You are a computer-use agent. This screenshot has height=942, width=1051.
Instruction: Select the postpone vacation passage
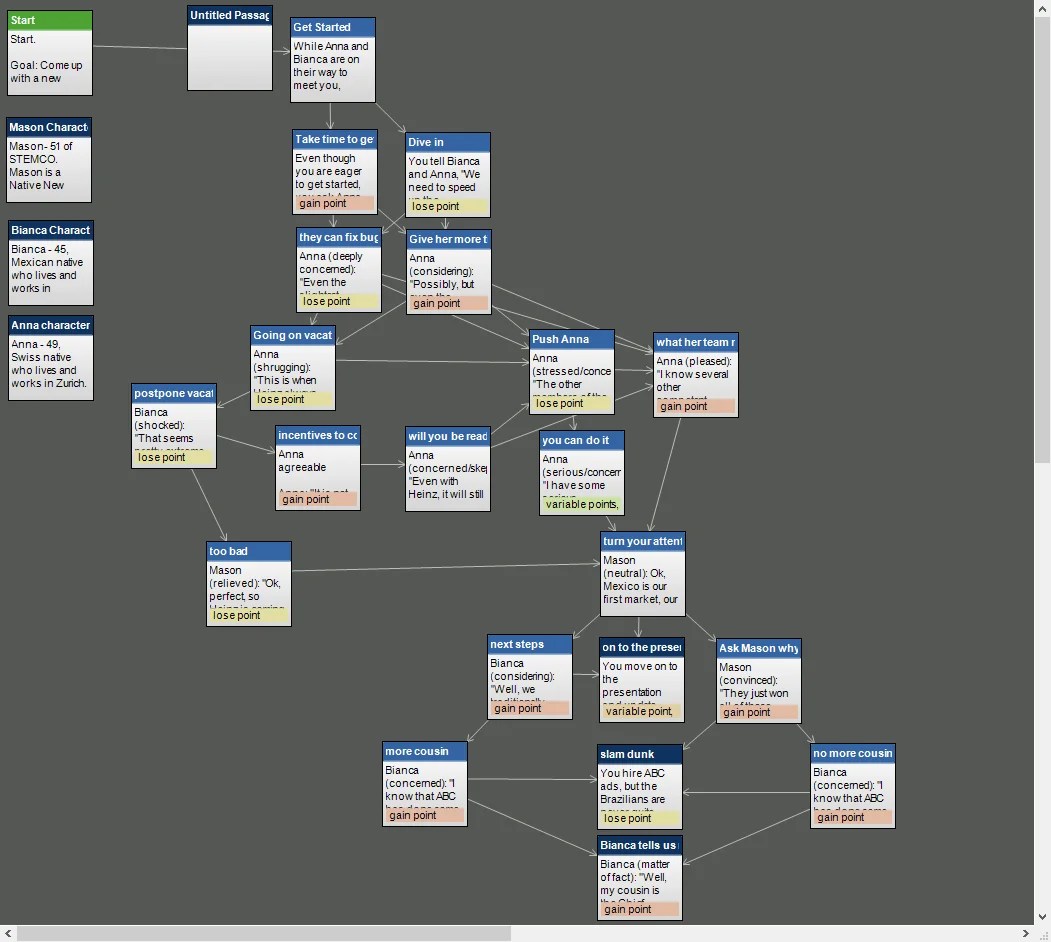pyautogui.click(x=174, y=426)
